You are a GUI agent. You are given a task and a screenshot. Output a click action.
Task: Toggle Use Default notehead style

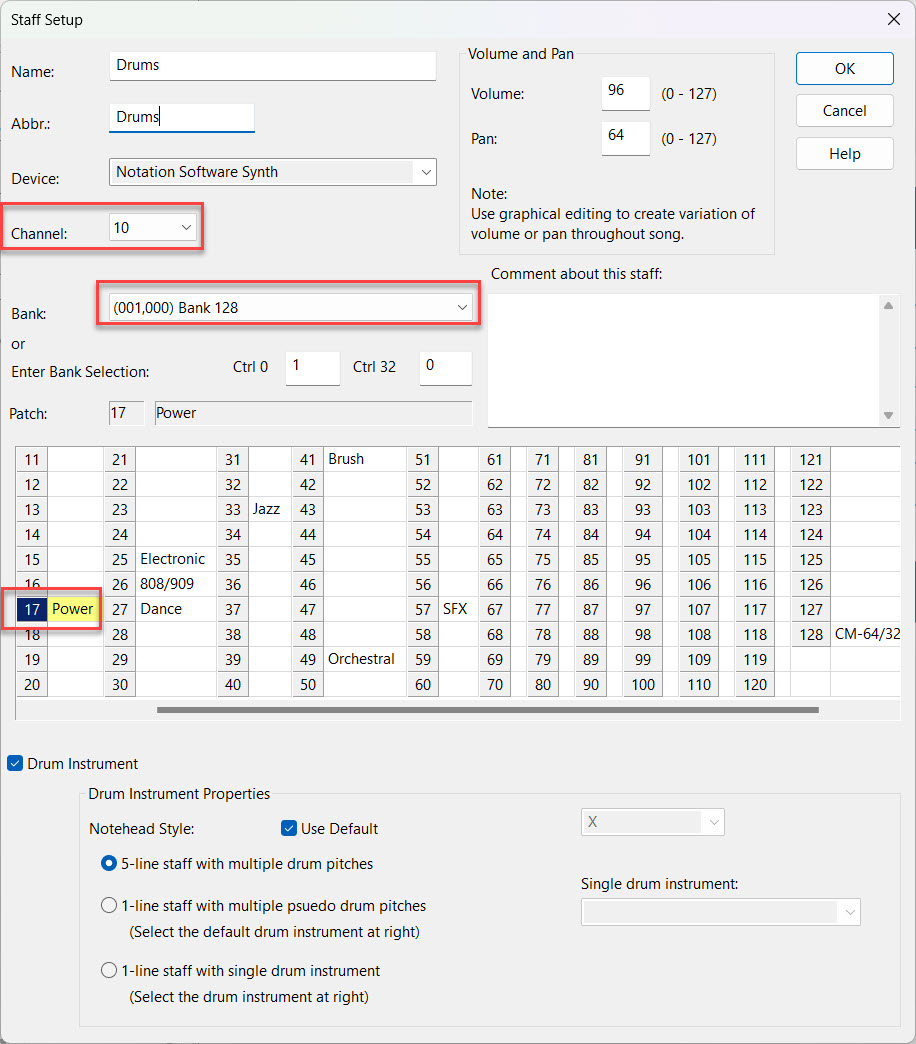tap(289, 828)
